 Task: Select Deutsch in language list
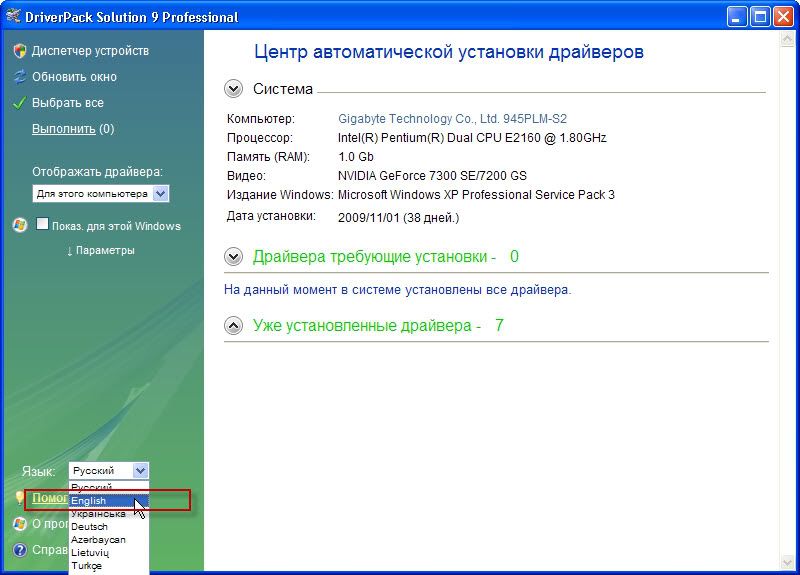pyautogui.click(x=109, y=527)
